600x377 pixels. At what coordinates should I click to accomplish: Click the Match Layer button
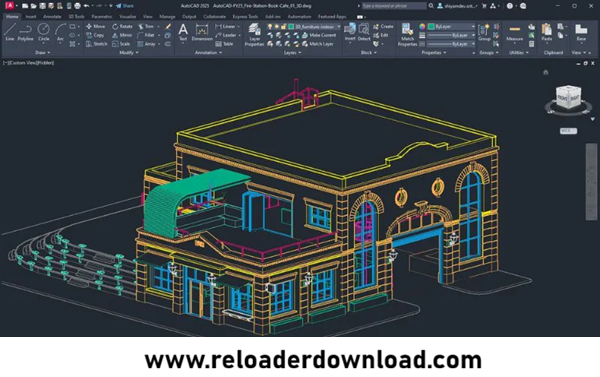pos(318,44)
